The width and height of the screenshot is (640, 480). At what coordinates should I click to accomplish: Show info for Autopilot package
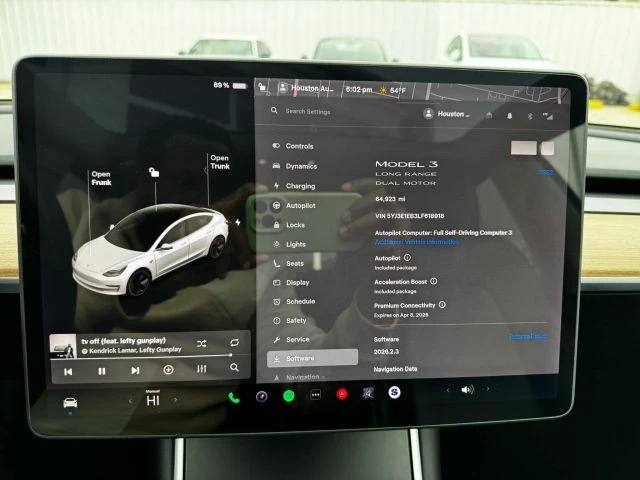tap(407, 258)
